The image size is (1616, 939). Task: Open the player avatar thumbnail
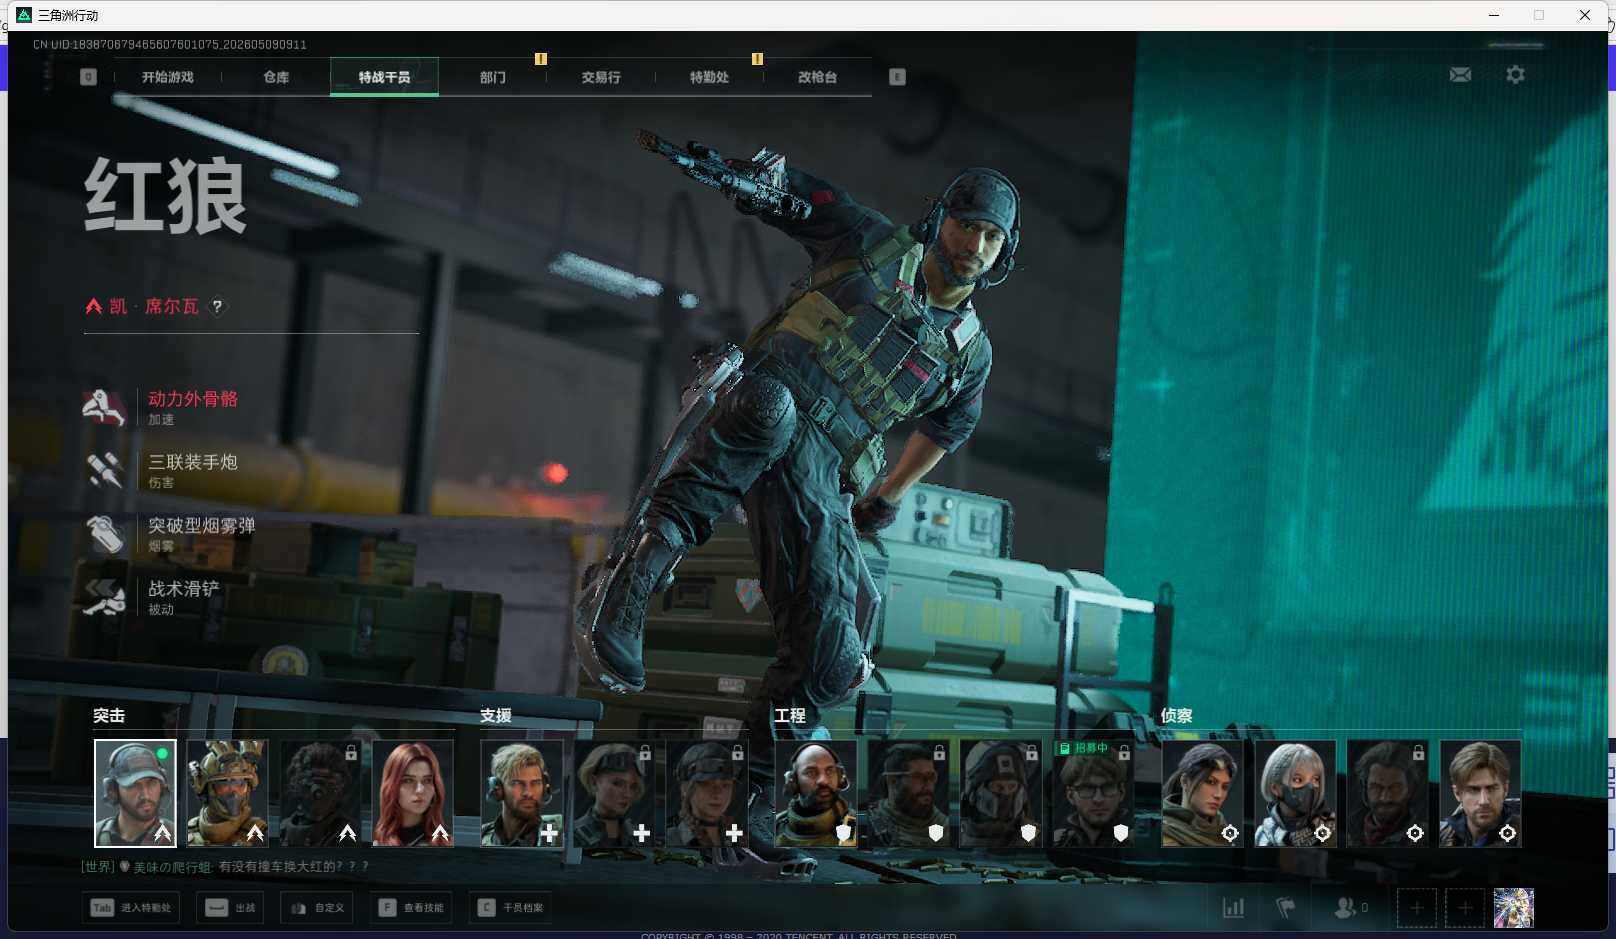(1514, 908)
